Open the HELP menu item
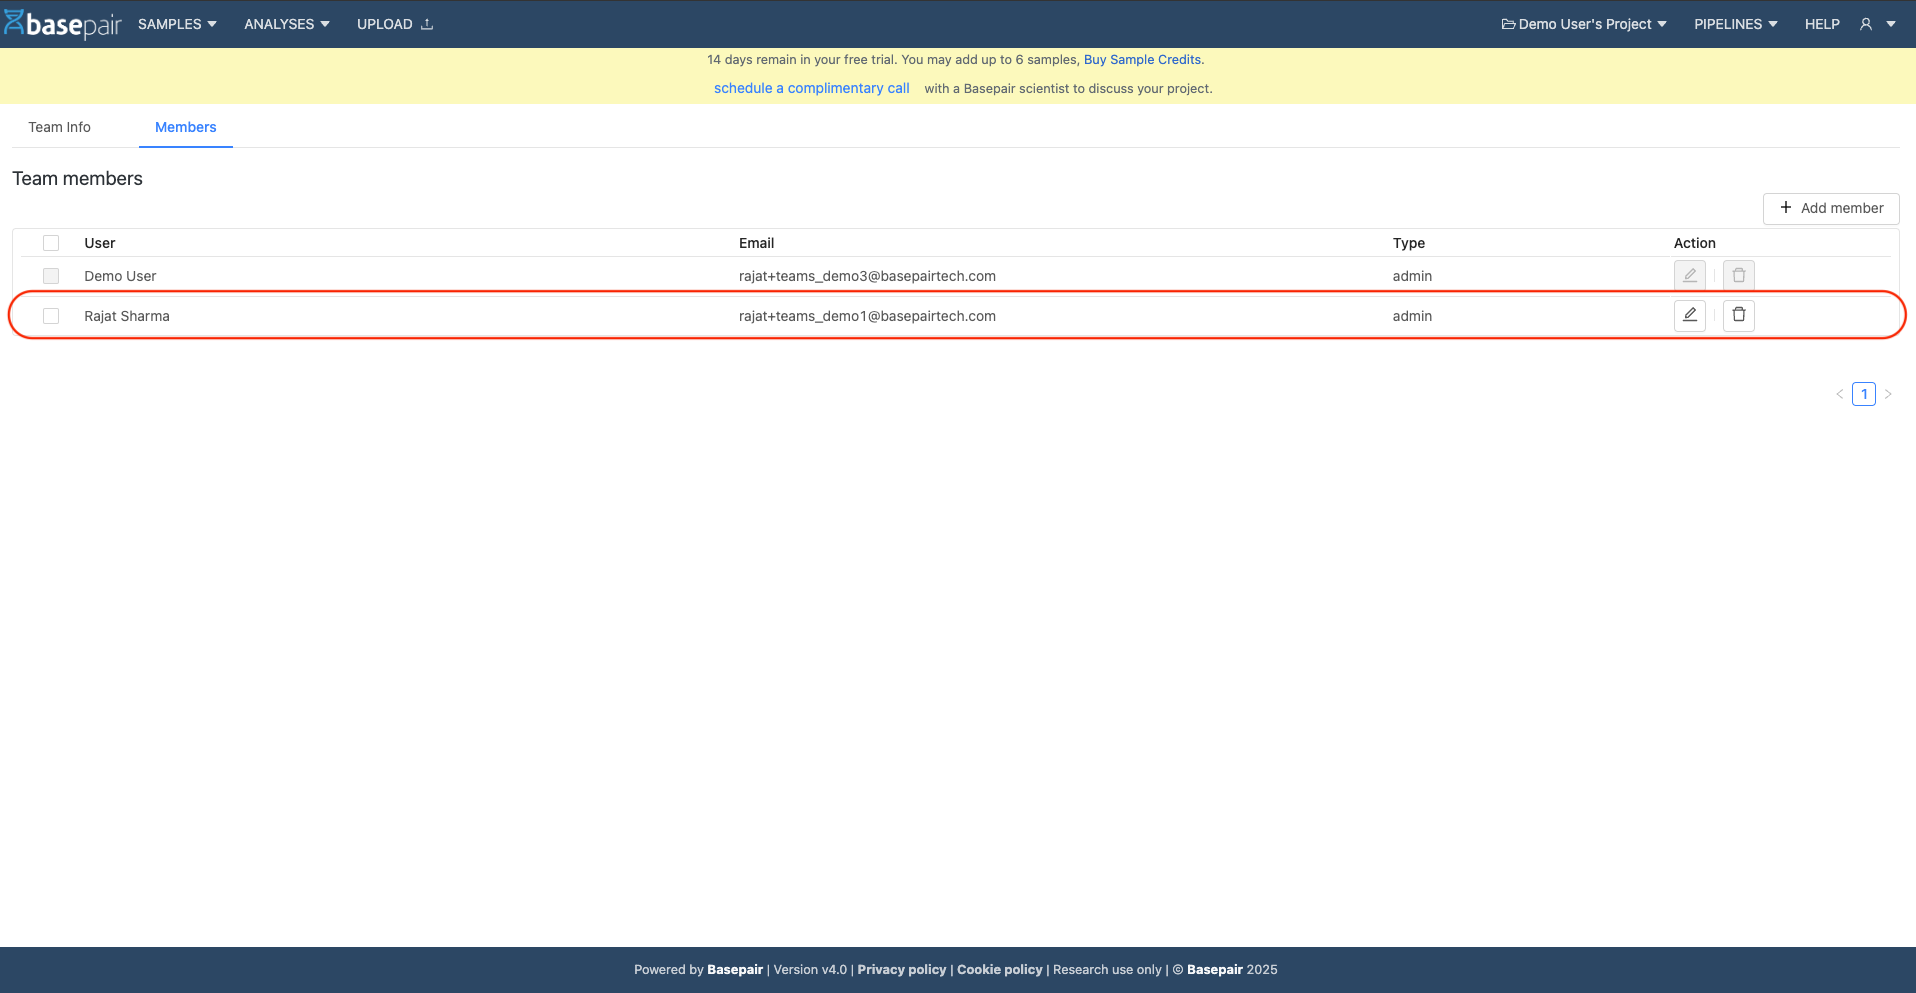Image resolution: width=1916 pixels, height=993 pixels. tap(1821, 24)
